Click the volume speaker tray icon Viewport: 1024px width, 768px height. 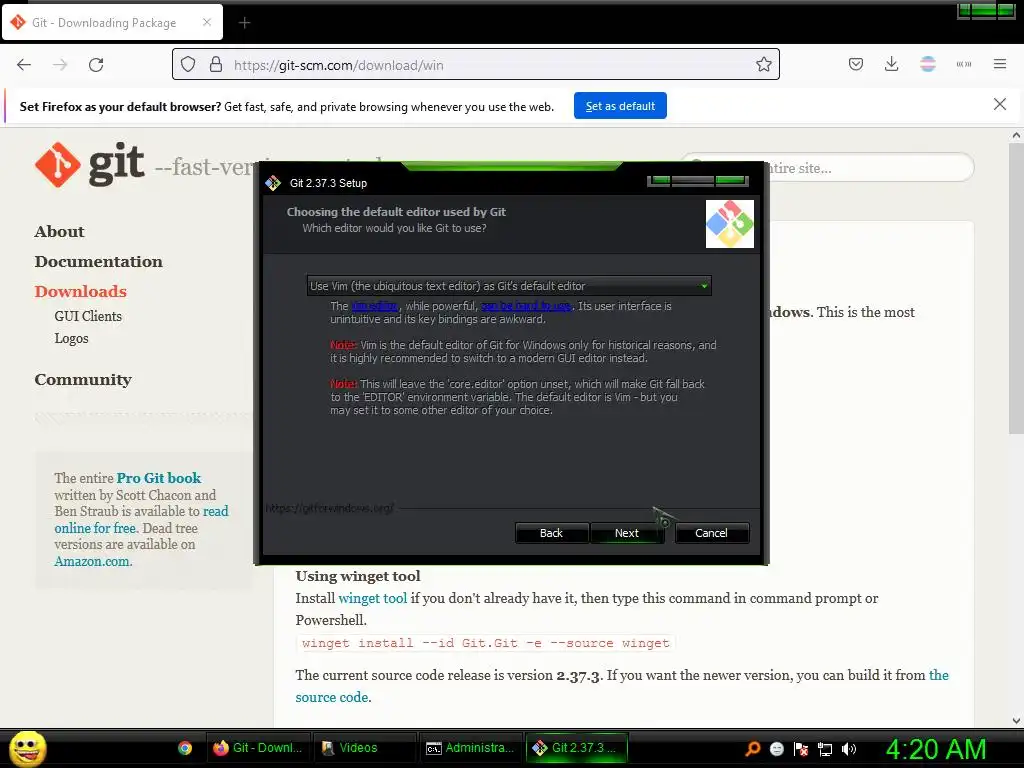point(849,748)
